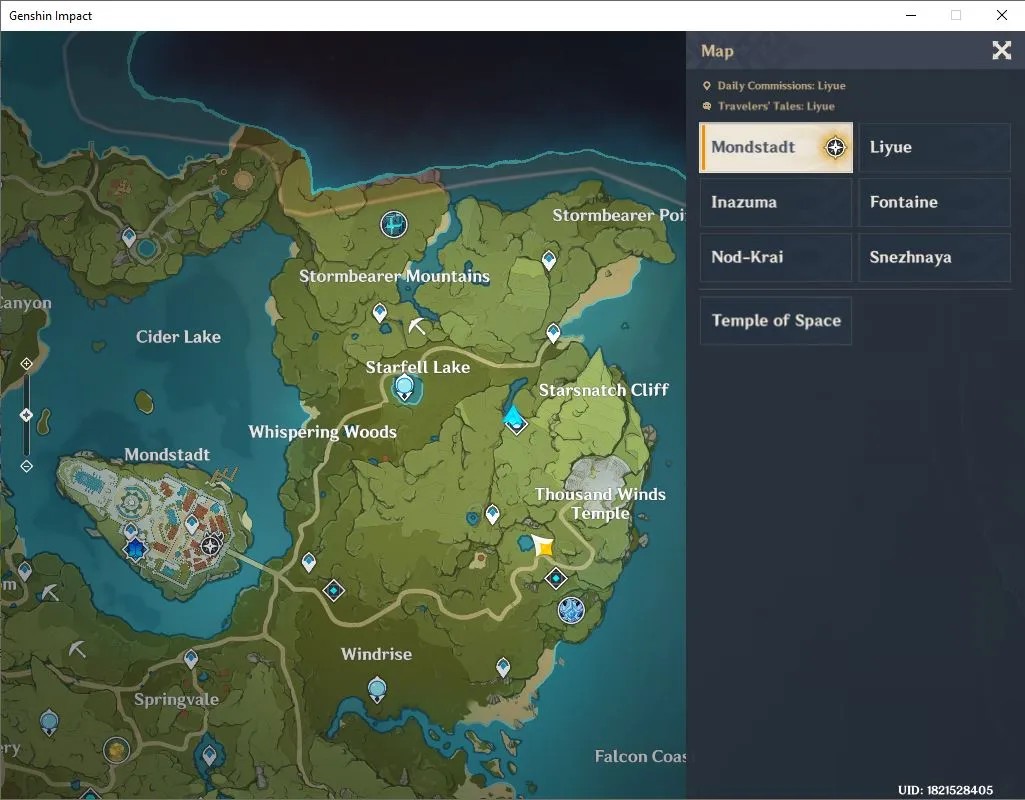Close the Map region panel

pos(1001,50)
